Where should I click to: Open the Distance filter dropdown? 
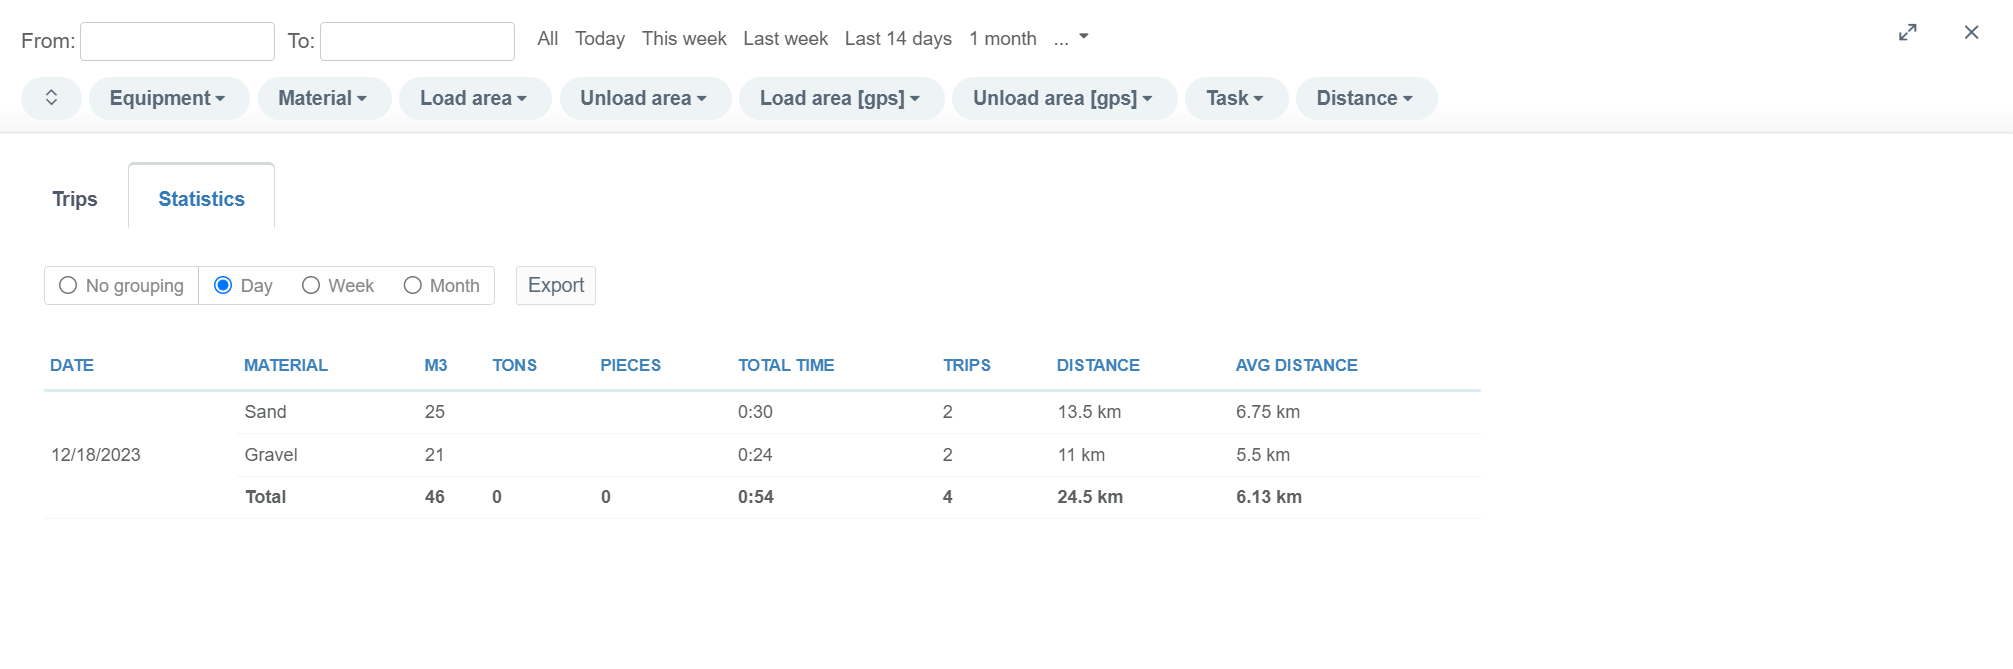pos(1365,98)
